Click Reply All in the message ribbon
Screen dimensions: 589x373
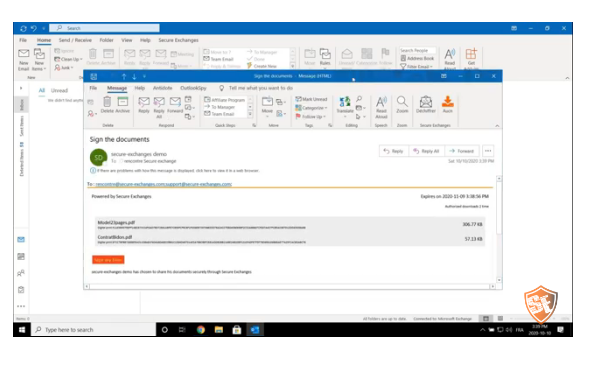159,107
